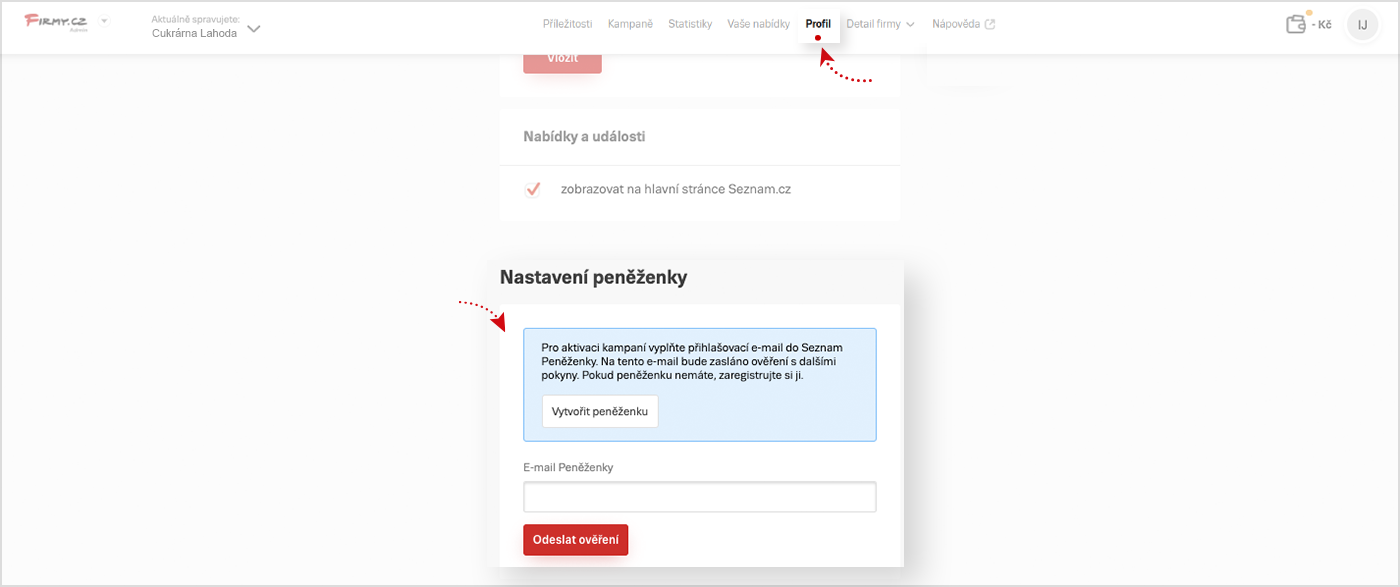Expand the Cukrárna Lahoda company switcher
Image resolution: width=1400 pixels, height=587 pixels.
[254, 29]
